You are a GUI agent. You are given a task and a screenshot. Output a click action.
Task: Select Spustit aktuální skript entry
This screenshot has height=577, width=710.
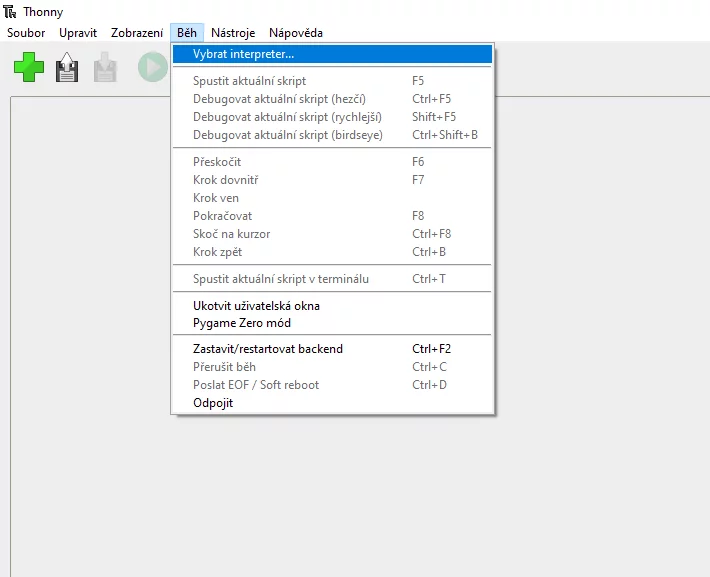332,81
